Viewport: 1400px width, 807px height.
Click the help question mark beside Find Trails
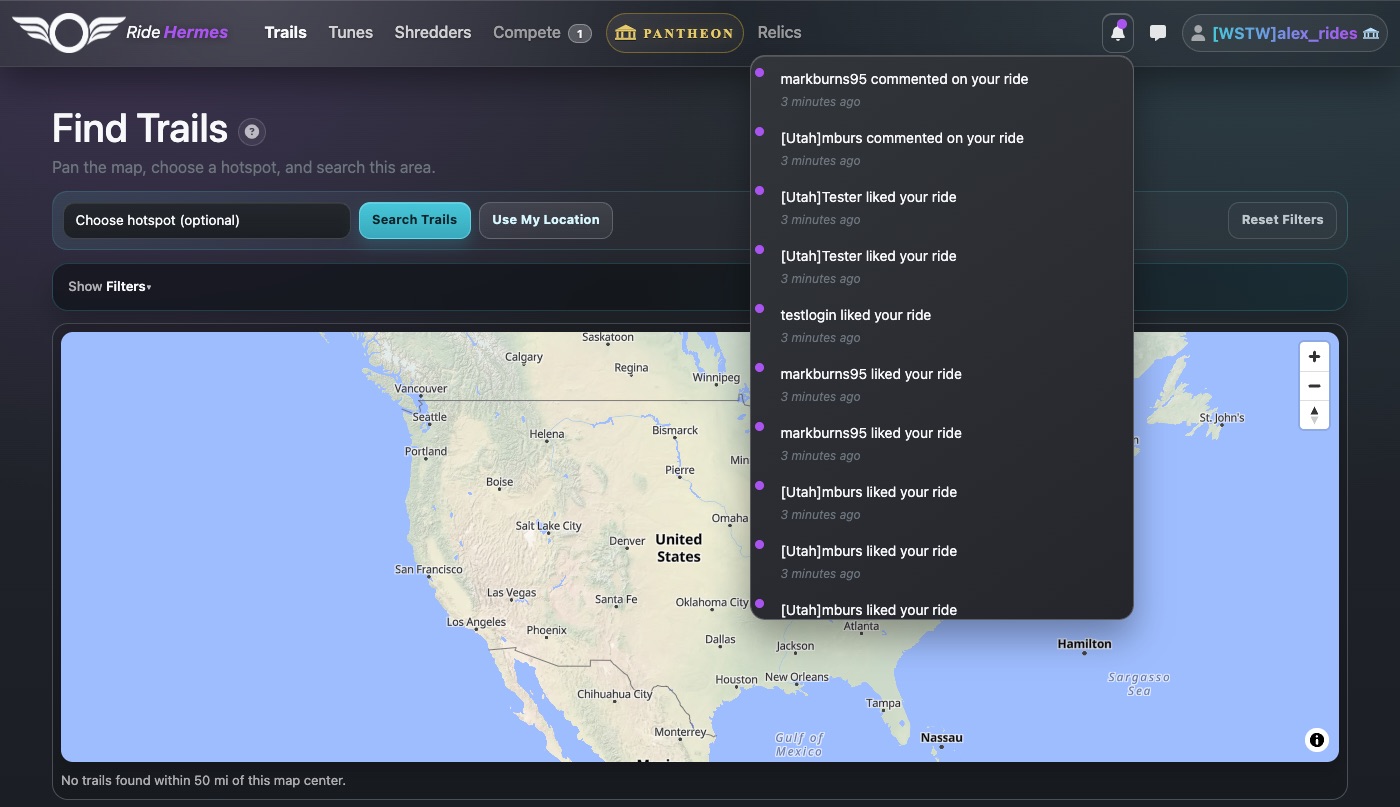(x=252, y=131)
